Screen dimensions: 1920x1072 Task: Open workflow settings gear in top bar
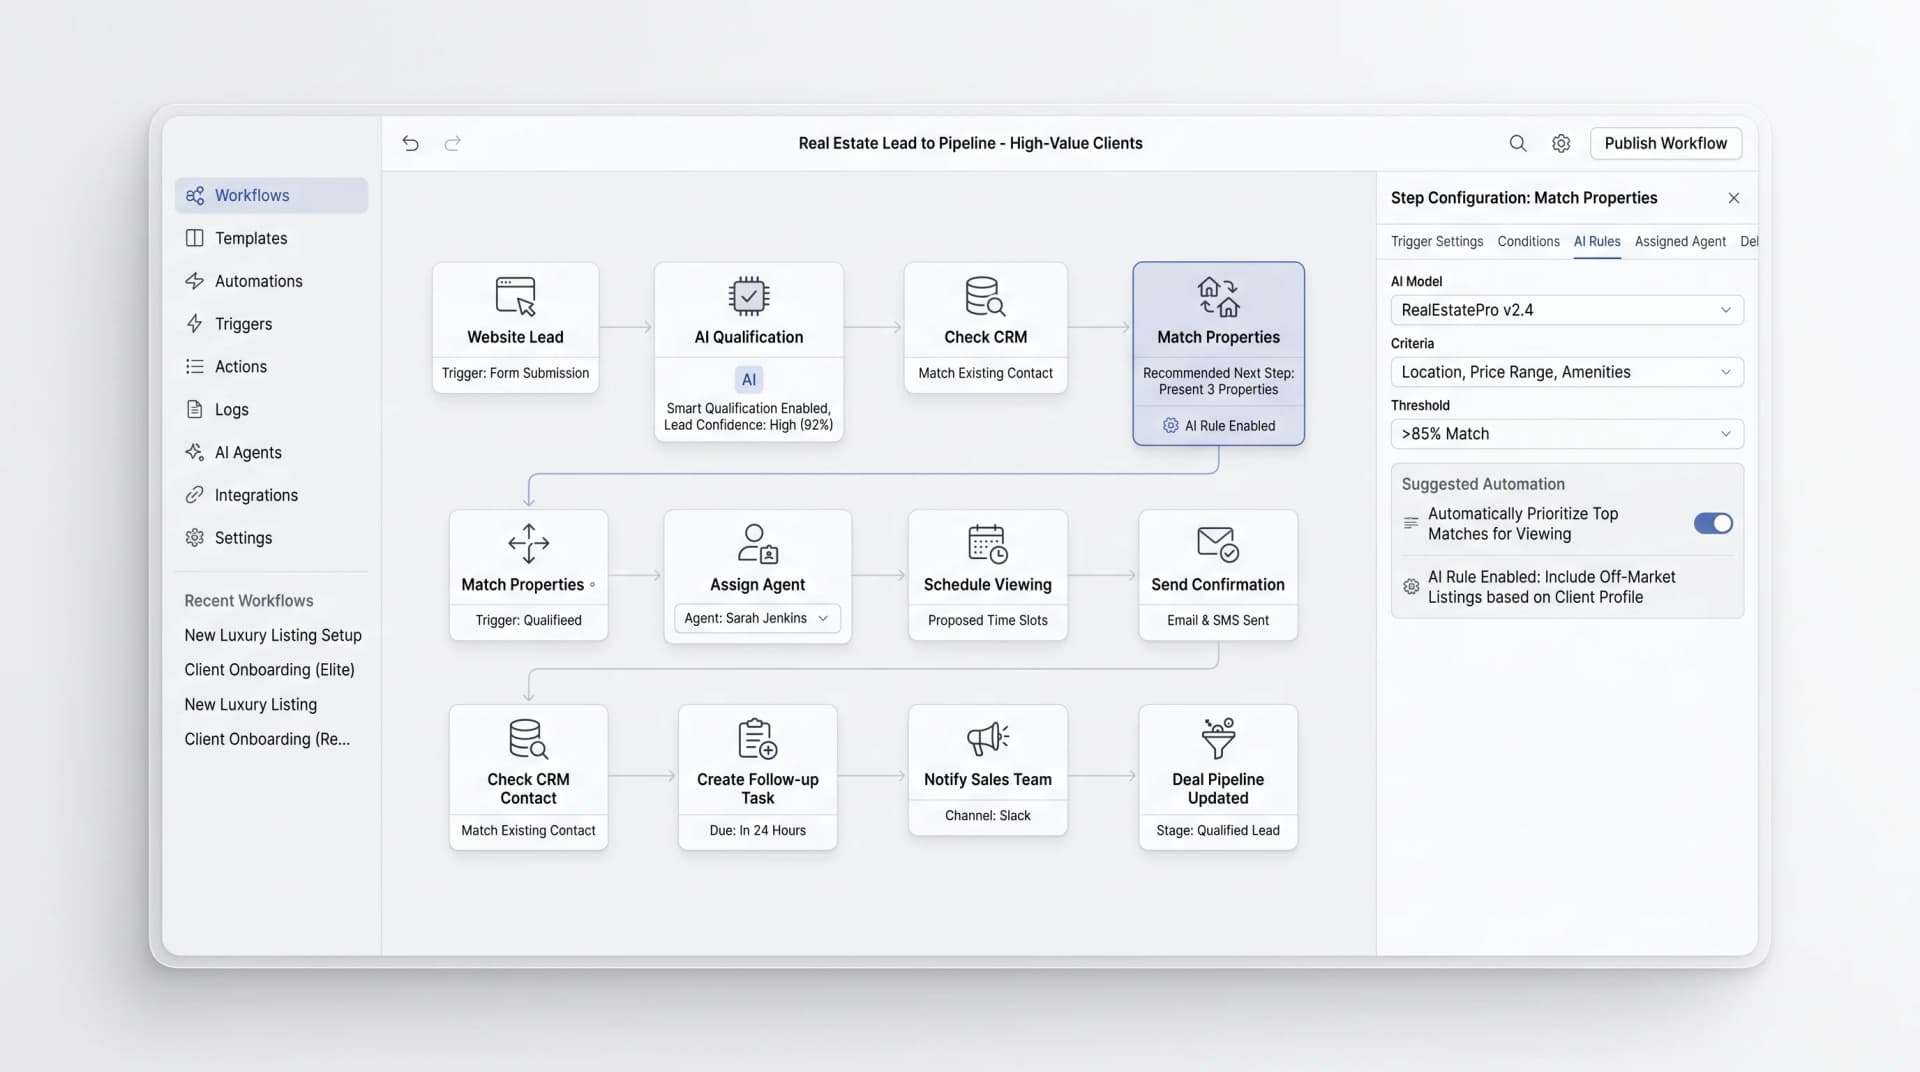[1560, 143]
